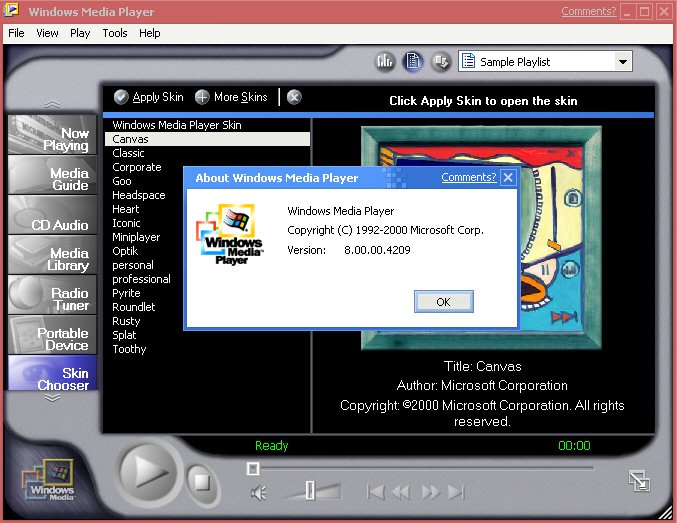Click the fast forward button

click(x=430, y=492)
